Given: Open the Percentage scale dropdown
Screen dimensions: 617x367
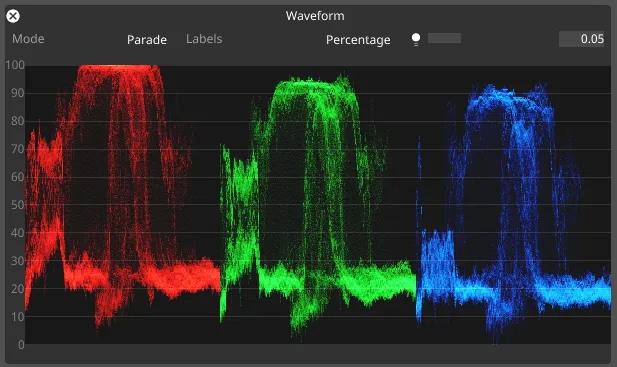Looking at the screenshot, I should click(x=358, y=40).
